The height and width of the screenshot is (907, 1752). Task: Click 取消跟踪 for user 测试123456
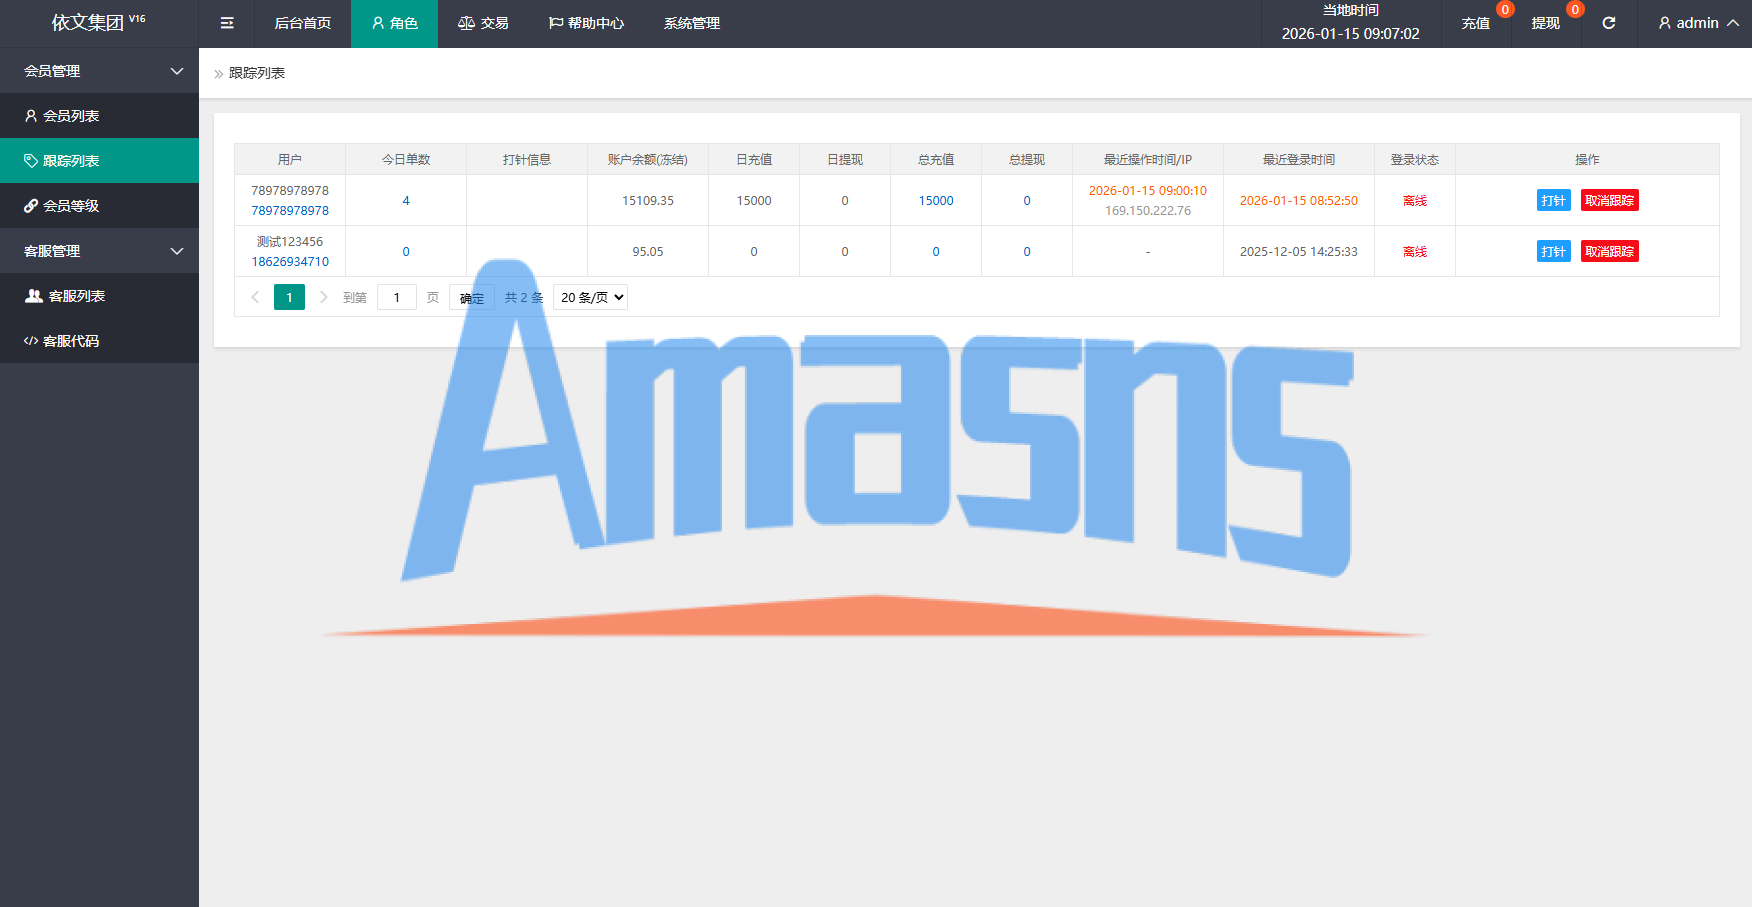point(1610,251)
